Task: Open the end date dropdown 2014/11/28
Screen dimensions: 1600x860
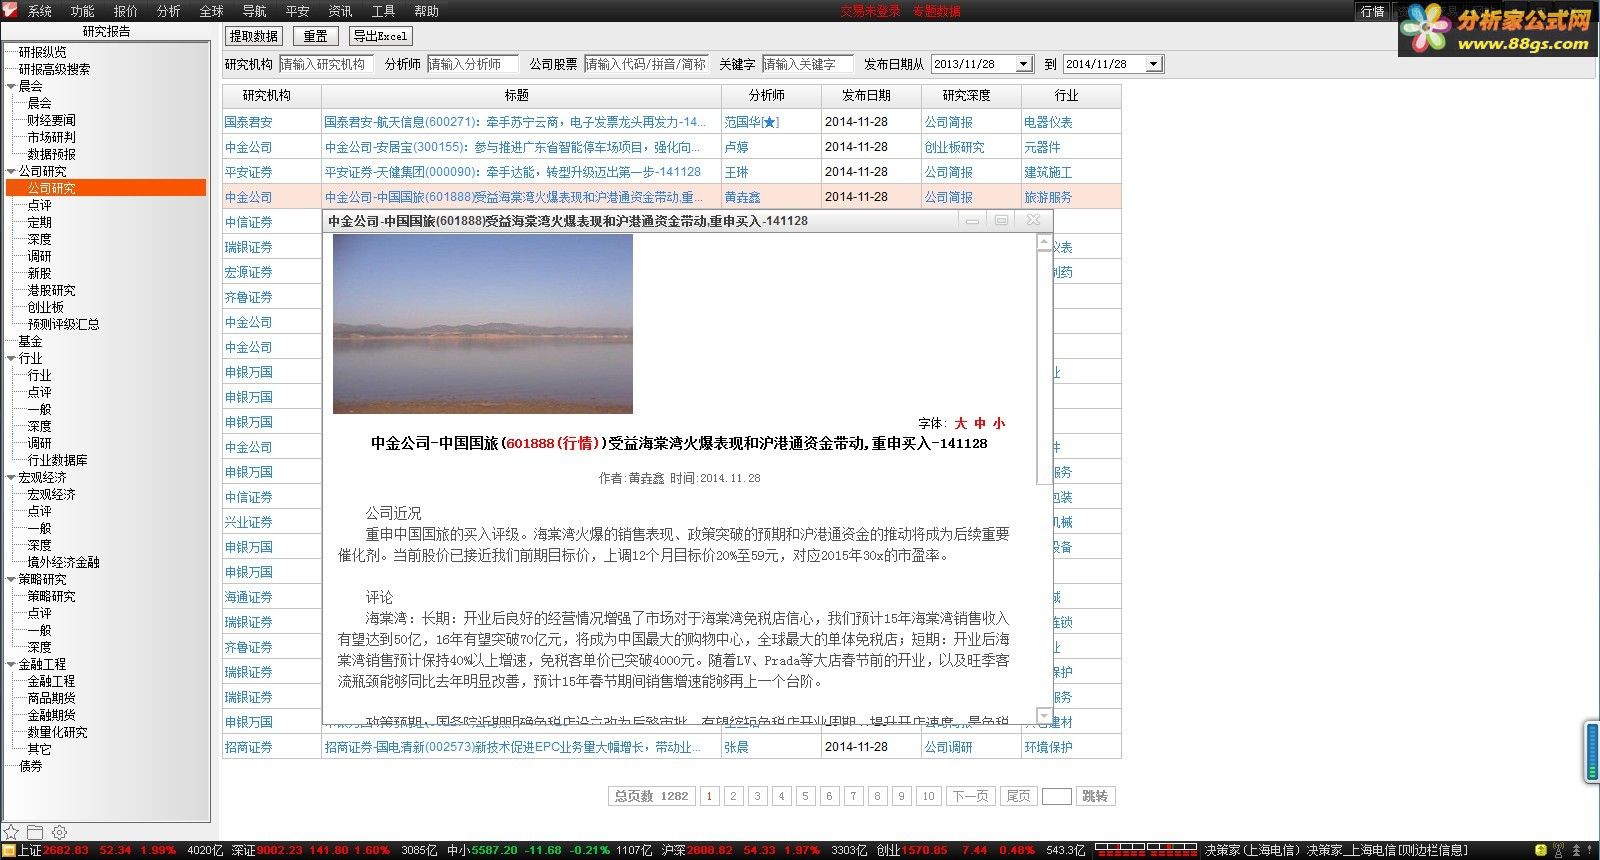Action: click(1154, 64)
